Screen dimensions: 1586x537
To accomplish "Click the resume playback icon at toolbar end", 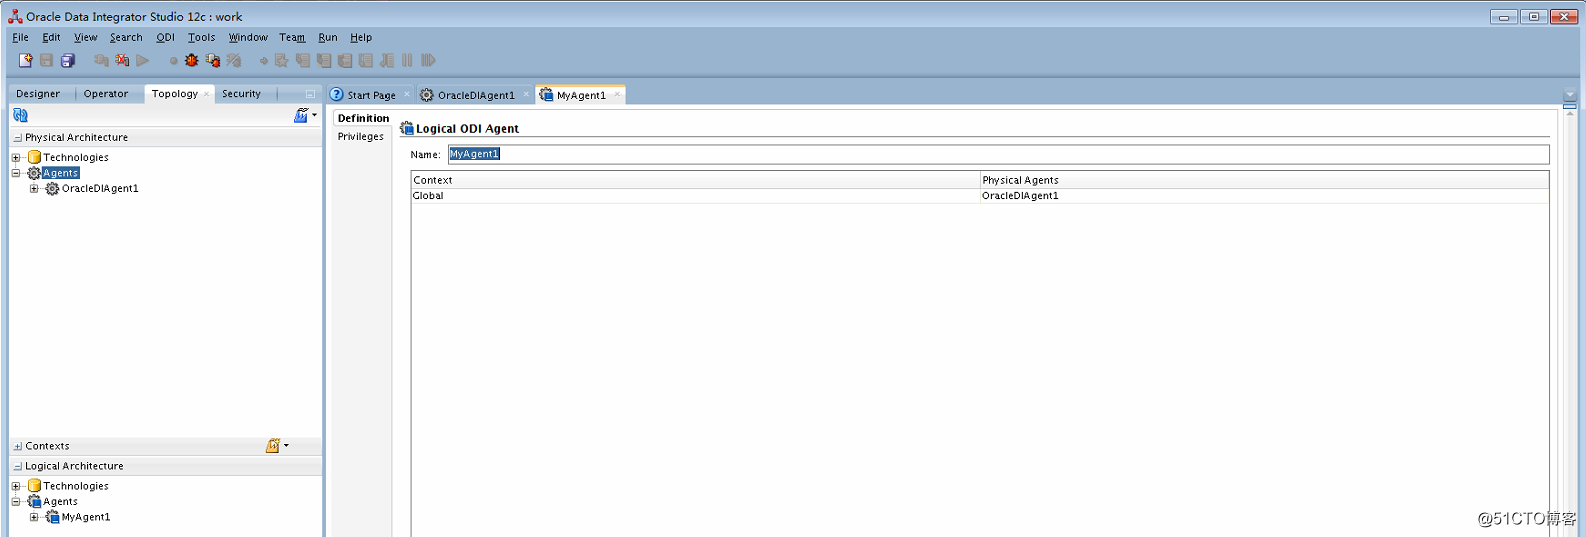I will [x=428, y=60].
